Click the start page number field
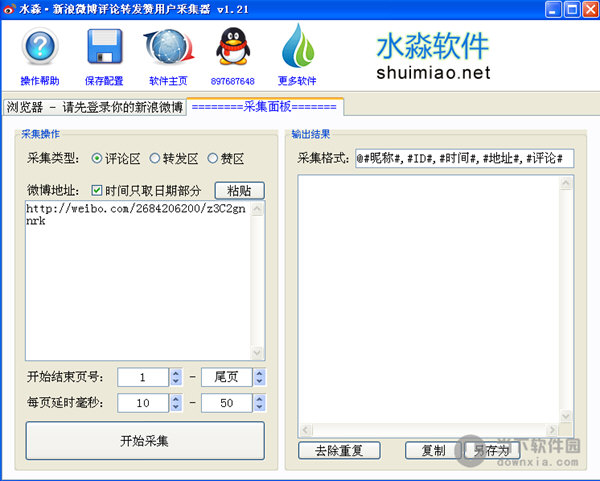Screen dimensions: 600x481 click(143, 377)
